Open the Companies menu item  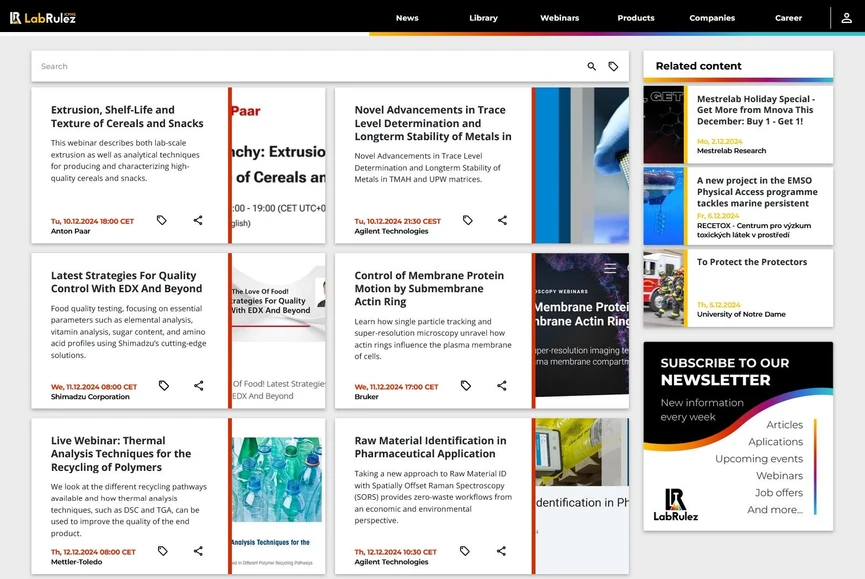point(712,18)
